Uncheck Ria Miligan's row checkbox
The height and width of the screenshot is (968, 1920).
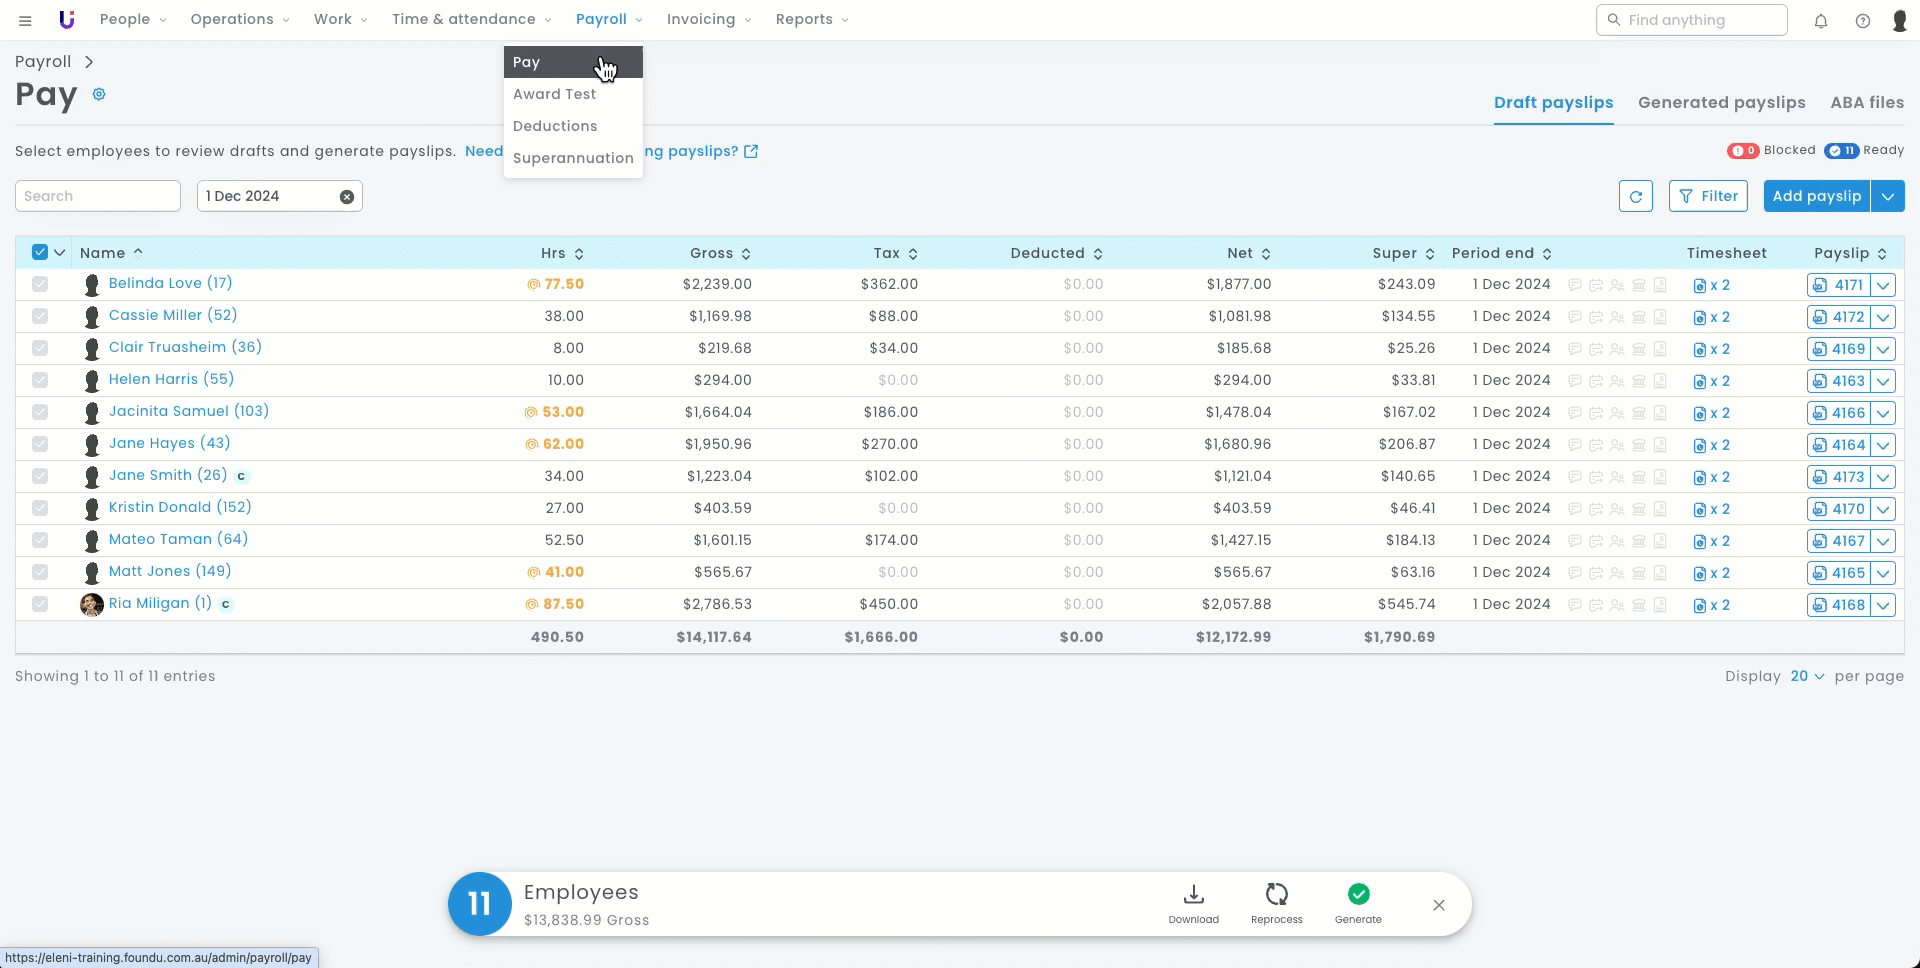coord(40,604)
